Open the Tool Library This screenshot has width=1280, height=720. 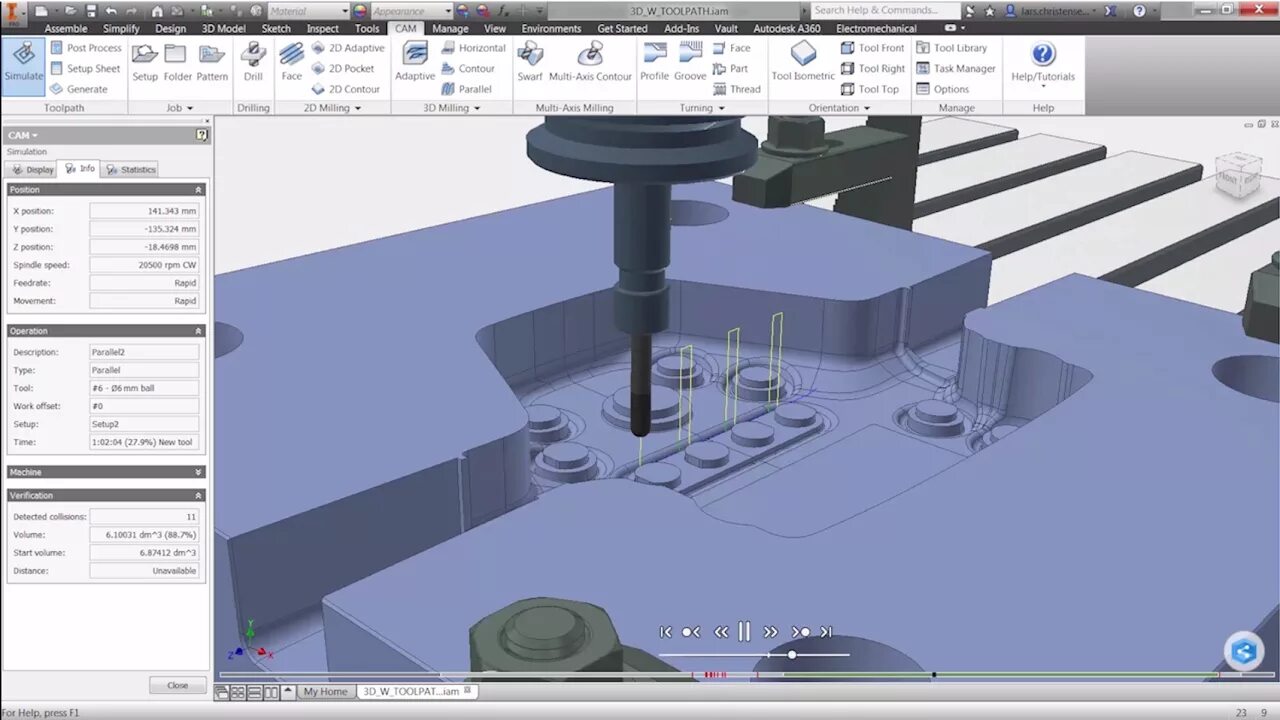951,48
